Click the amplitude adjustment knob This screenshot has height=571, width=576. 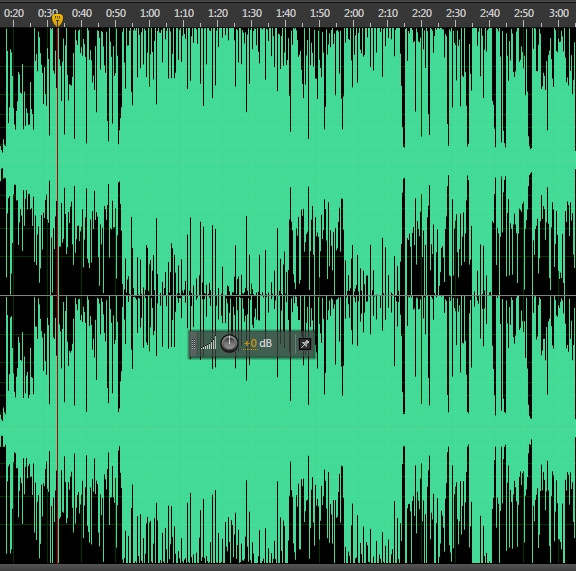(229, 344)
